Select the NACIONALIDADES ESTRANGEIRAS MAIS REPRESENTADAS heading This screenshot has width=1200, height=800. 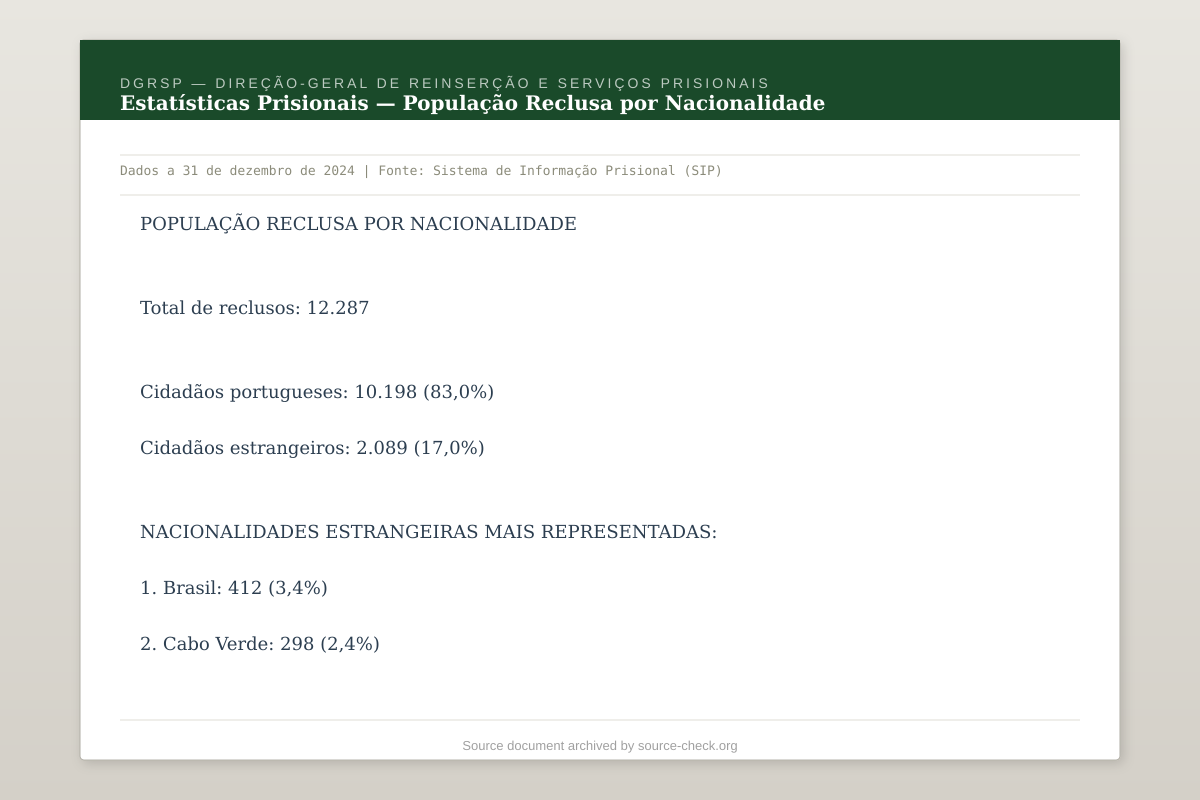coord(430,532)
